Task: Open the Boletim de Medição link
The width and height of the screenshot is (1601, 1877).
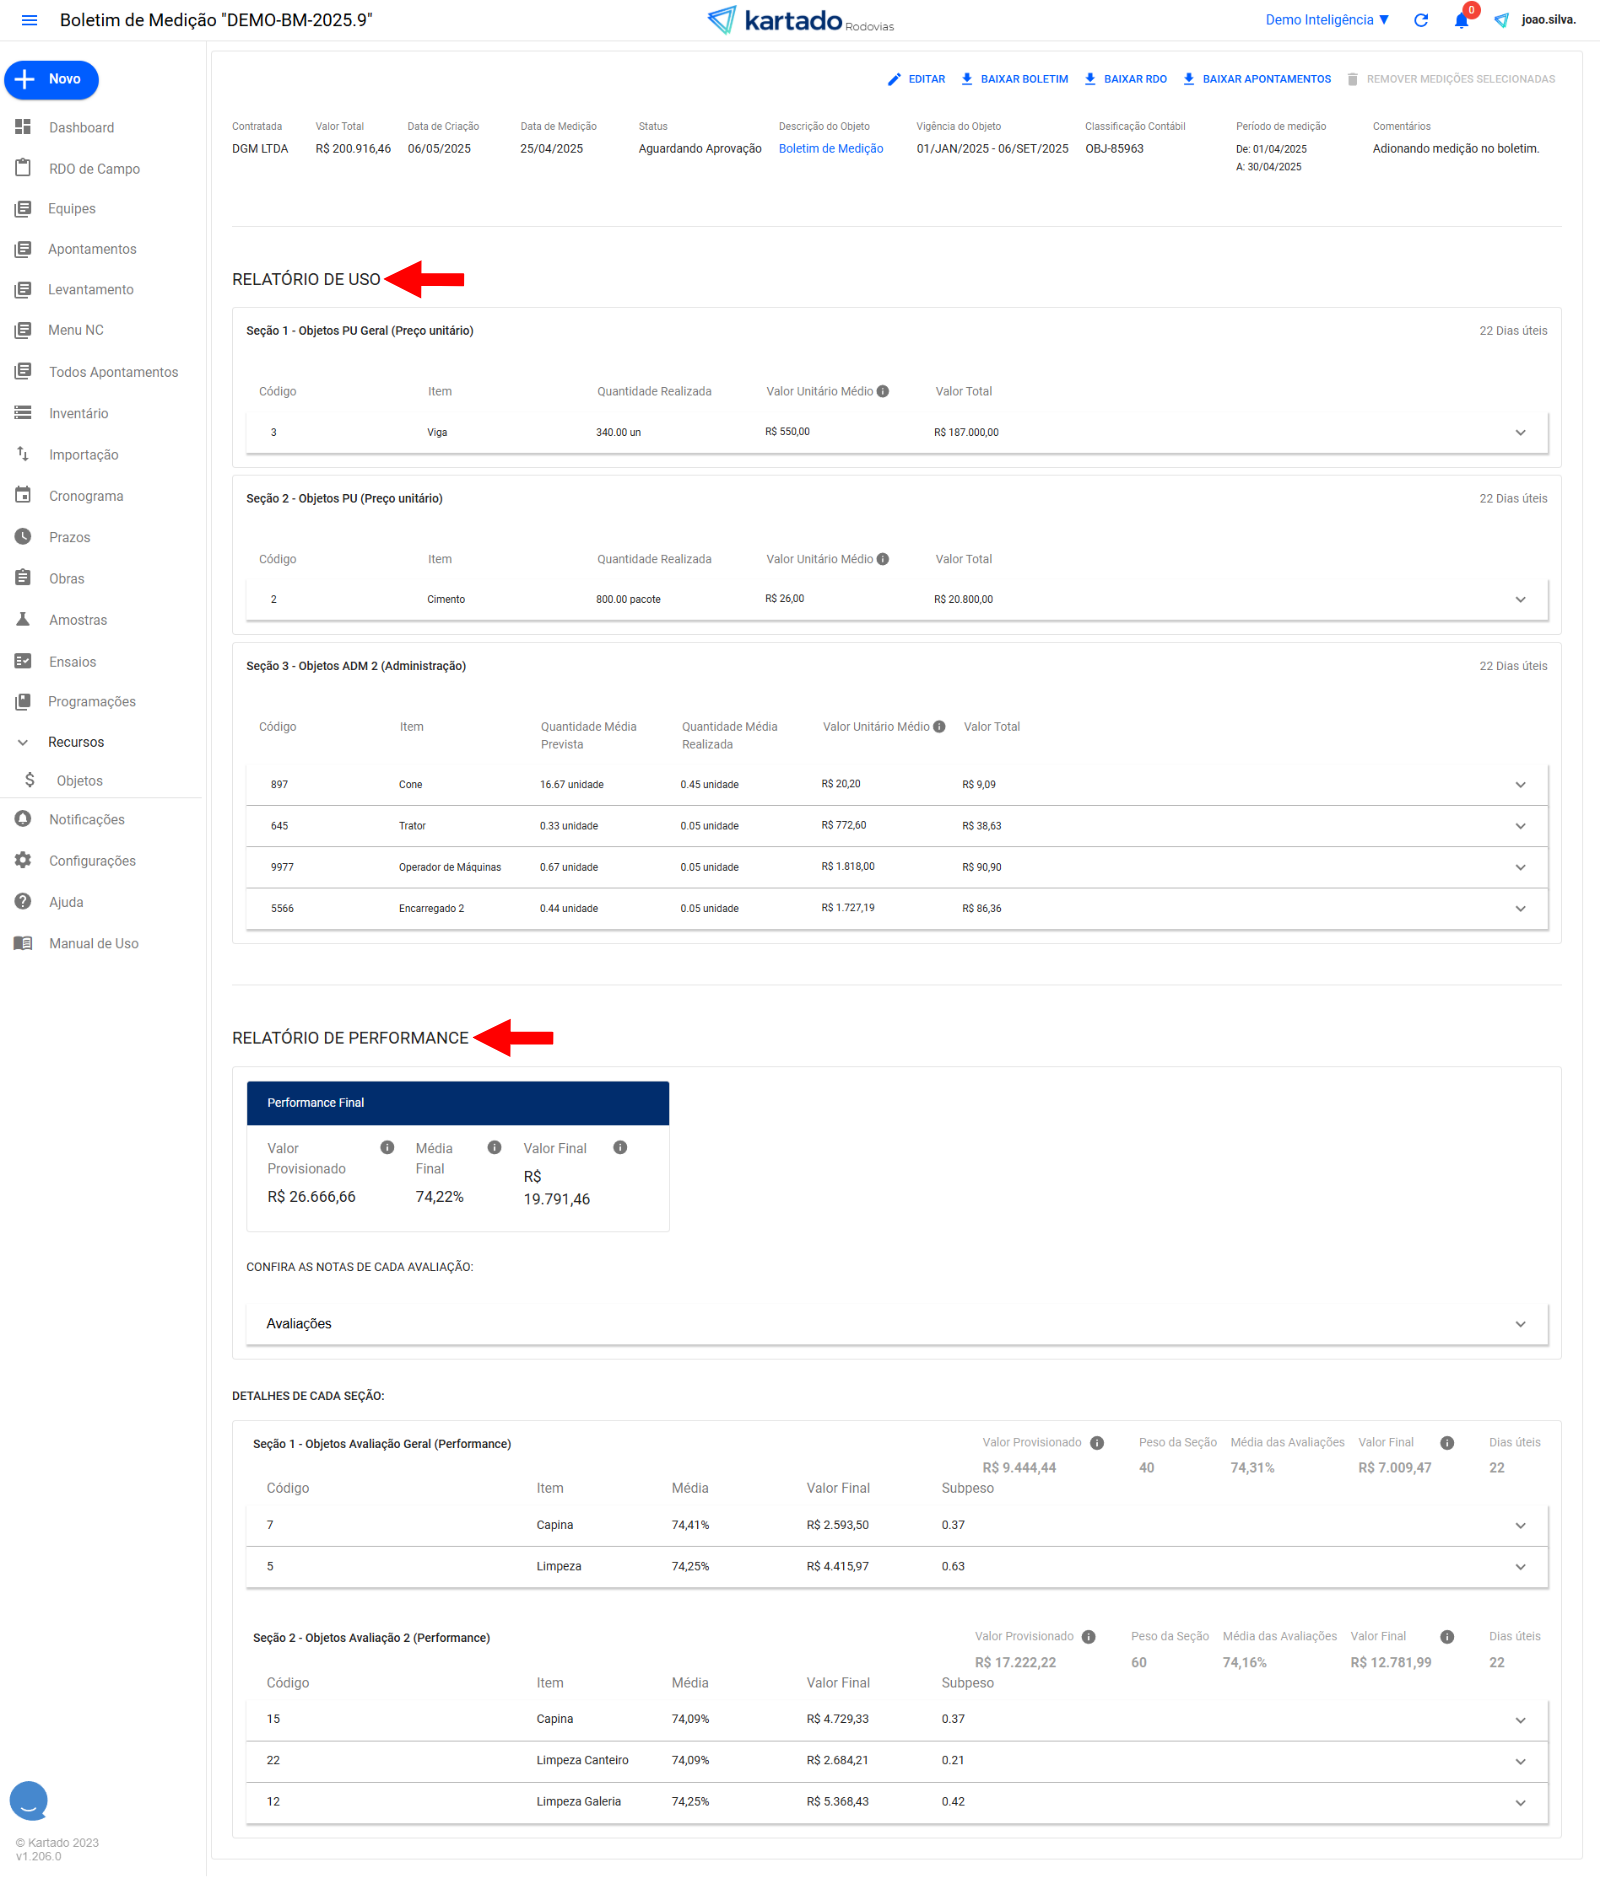Action: coord(830,149)
